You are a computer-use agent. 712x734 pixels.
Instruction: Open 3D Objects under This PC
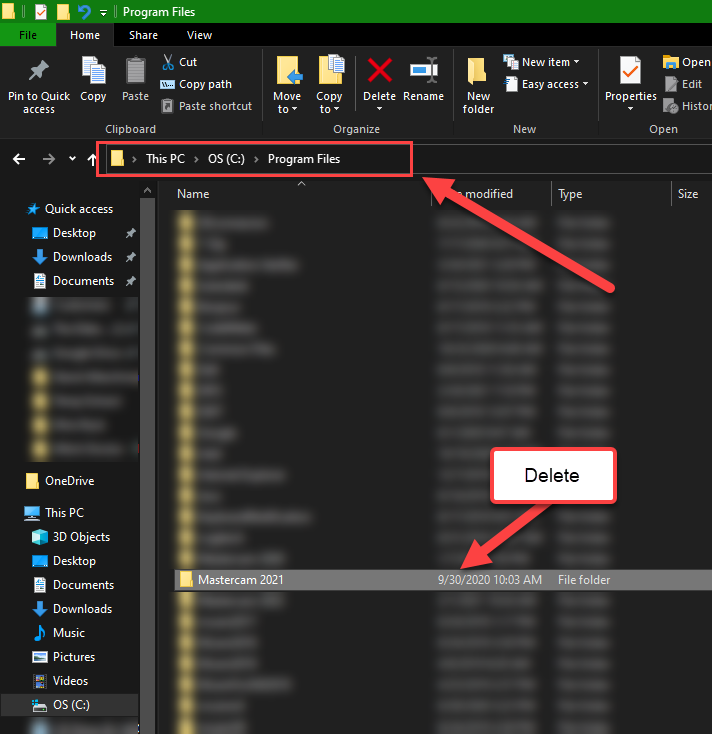pos(71,536)
